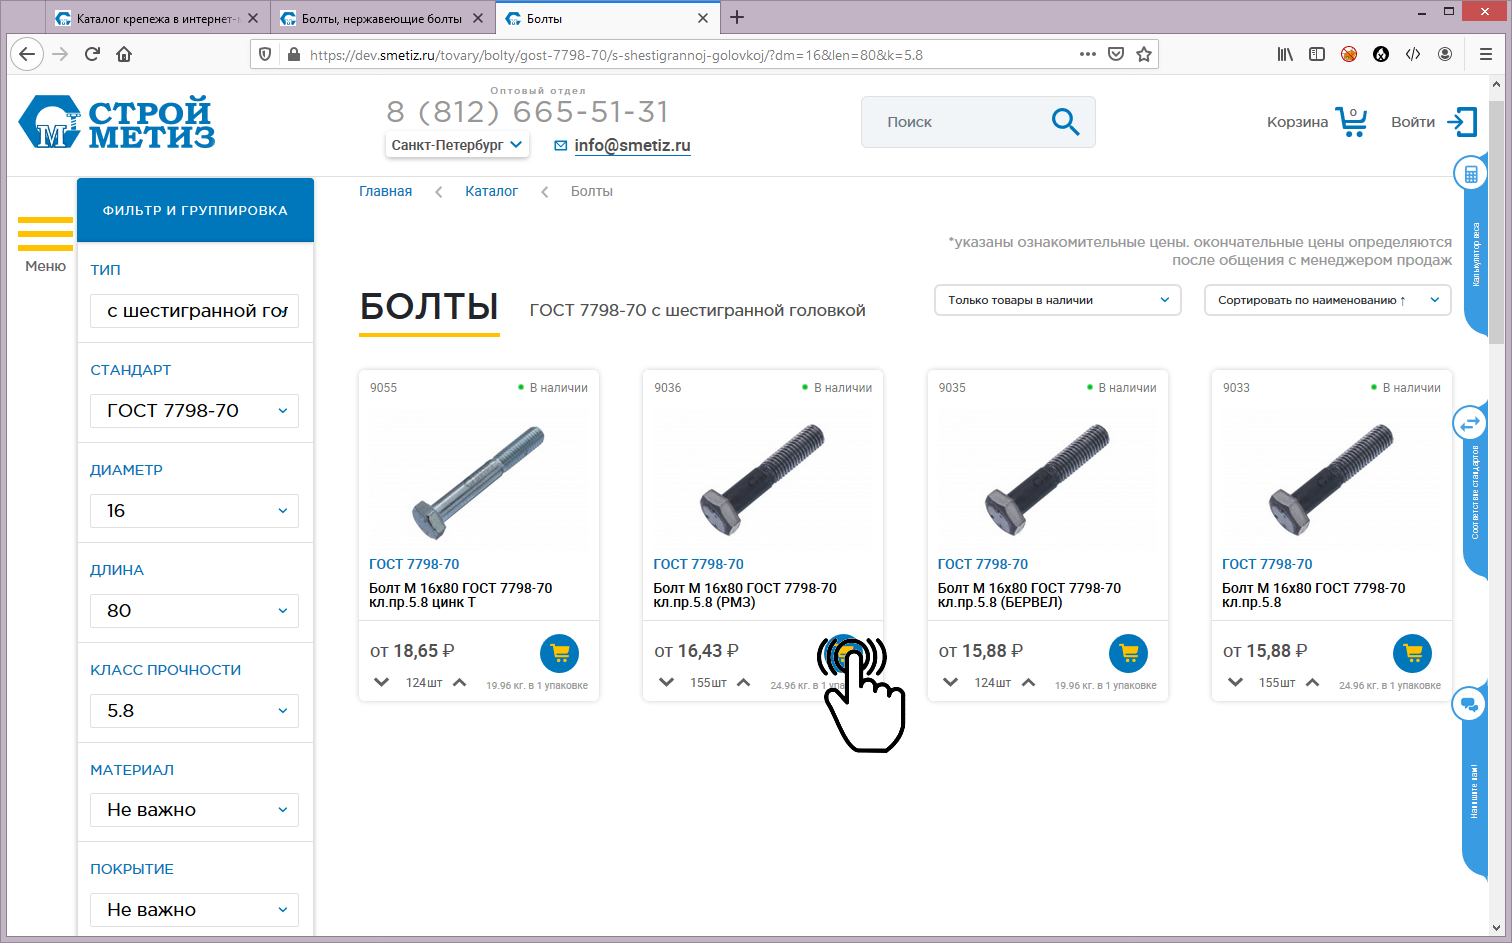Viewport: 1512px width, 943px height.
Task: Open the sort by name dropdown
Action: [x=1327, y=300]
